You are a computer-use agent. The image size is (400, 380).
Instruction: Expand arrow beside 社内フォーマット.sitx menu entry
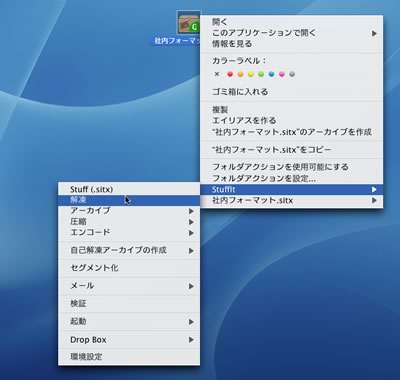pyautogui.click(x=374, y=200)
